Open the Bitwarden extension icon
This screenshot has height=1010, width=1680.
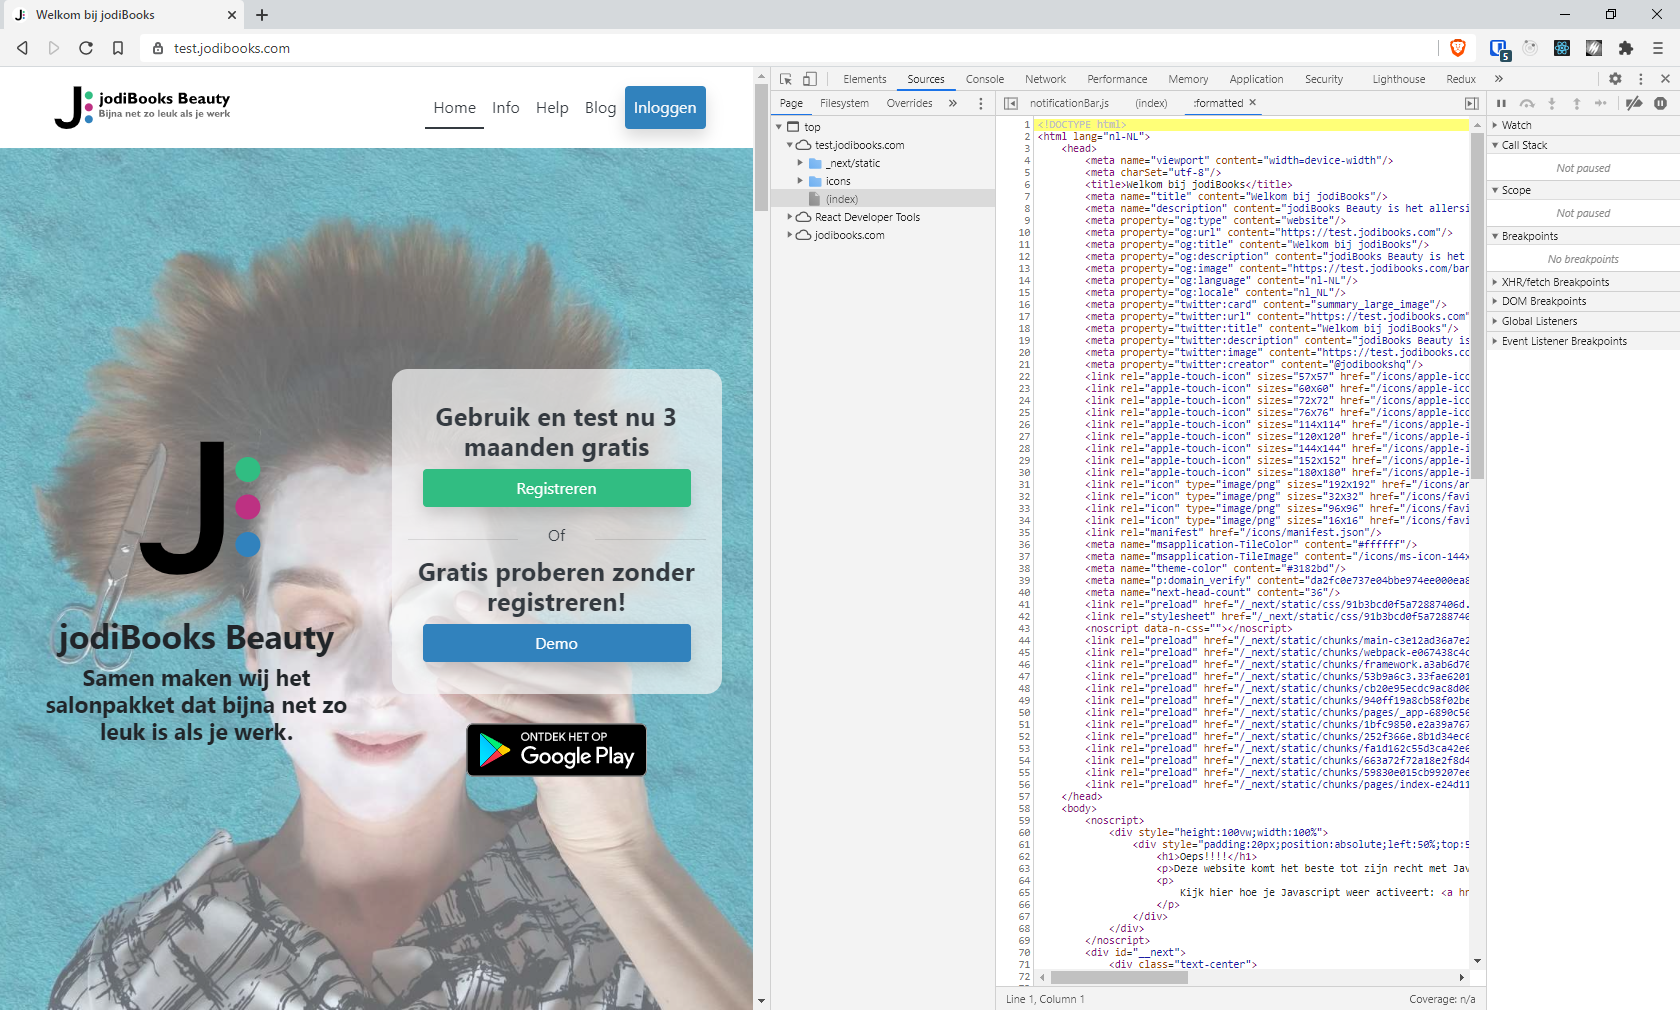(x=1498, y=48)
